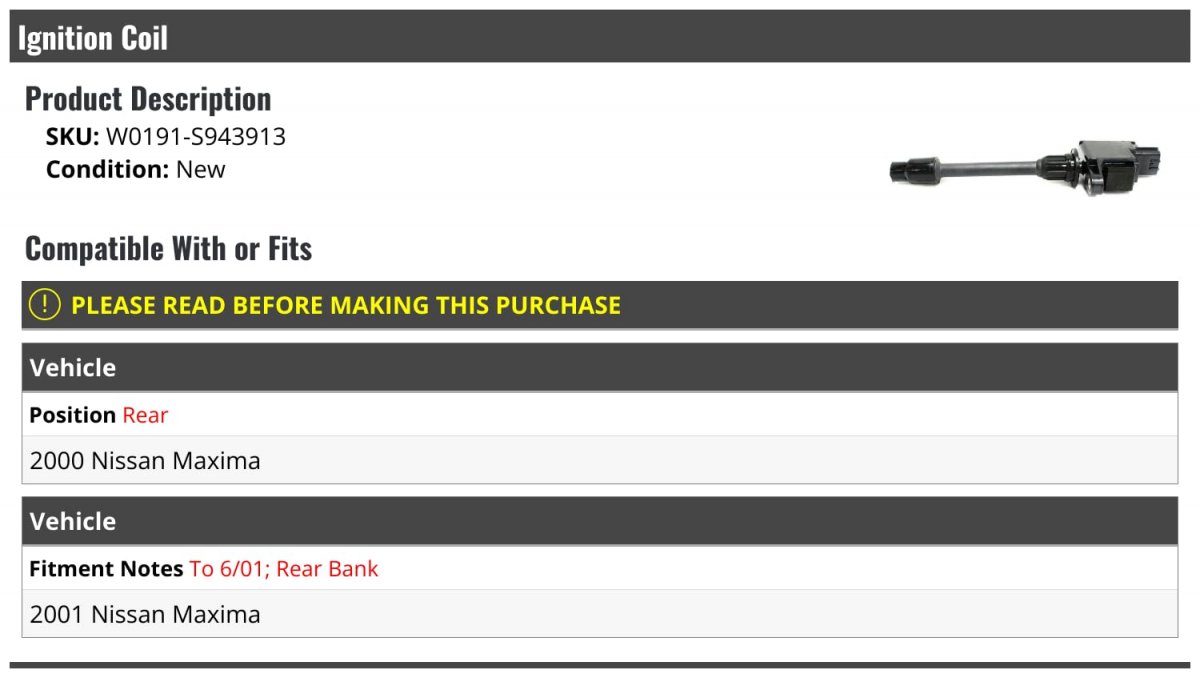Click the SKU number W0191-S943913
Viewport: 1200px width, 678px height.
click(x=196, y=136)
